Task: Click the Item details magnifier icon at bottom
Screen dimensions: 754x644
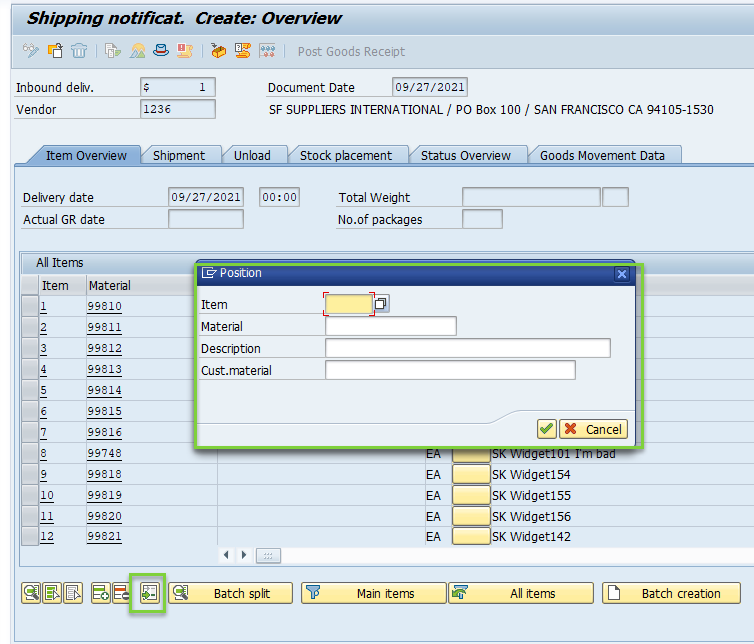Action: (x=31, y=593)
